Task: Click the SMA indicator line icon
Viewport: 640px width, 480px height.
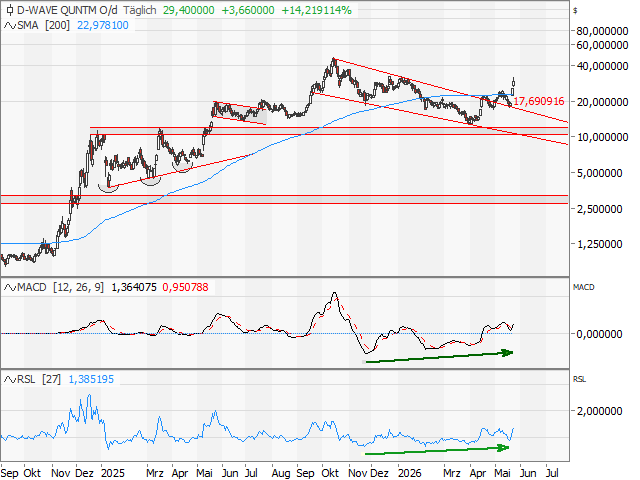Action: (10, 26)
